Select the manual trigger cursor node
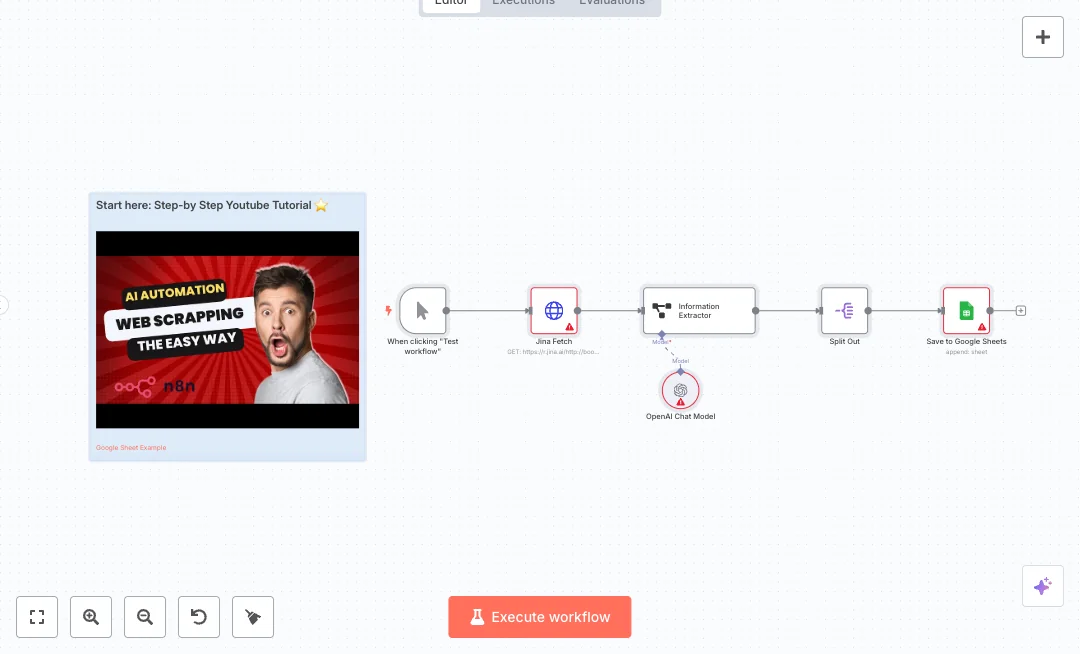Image resolution: width=1080 pixels, height=654 pixels. pyautogui.click(x=422, y=310)
